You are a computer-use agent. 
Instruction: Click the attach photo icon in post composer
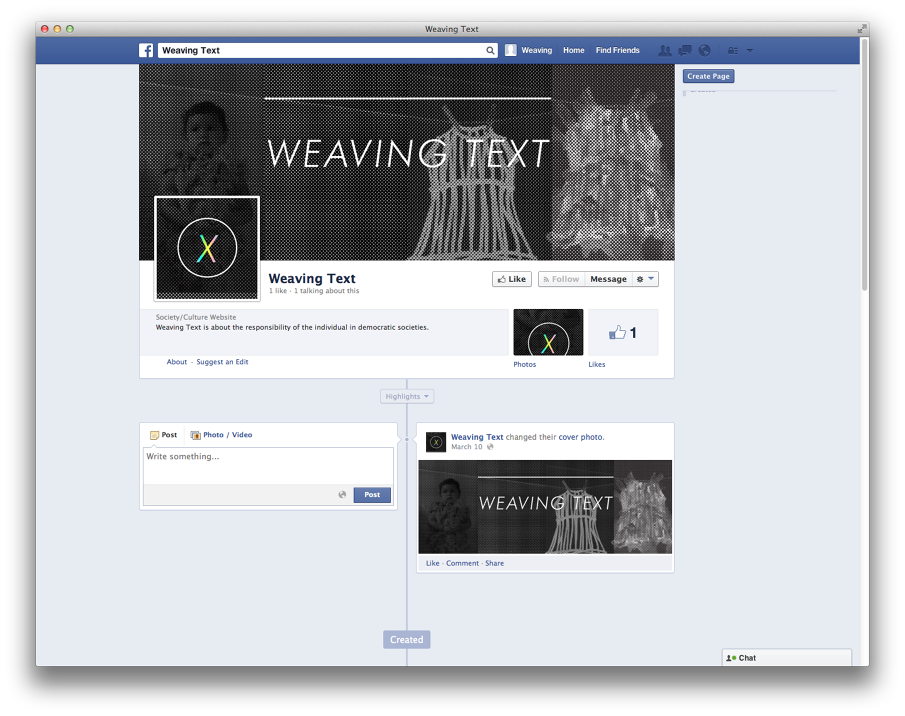[342, 494]
